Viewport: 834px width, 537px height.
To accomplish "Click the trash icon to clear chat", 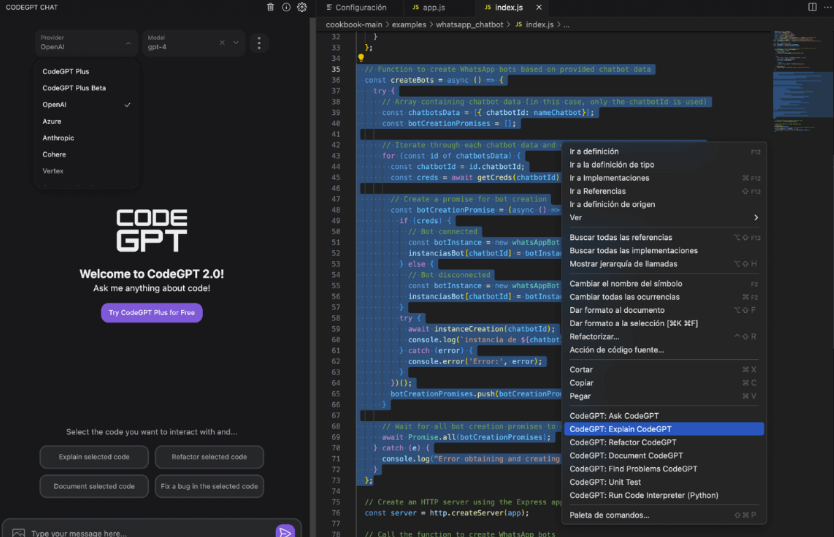I will [x=270, y=7].
